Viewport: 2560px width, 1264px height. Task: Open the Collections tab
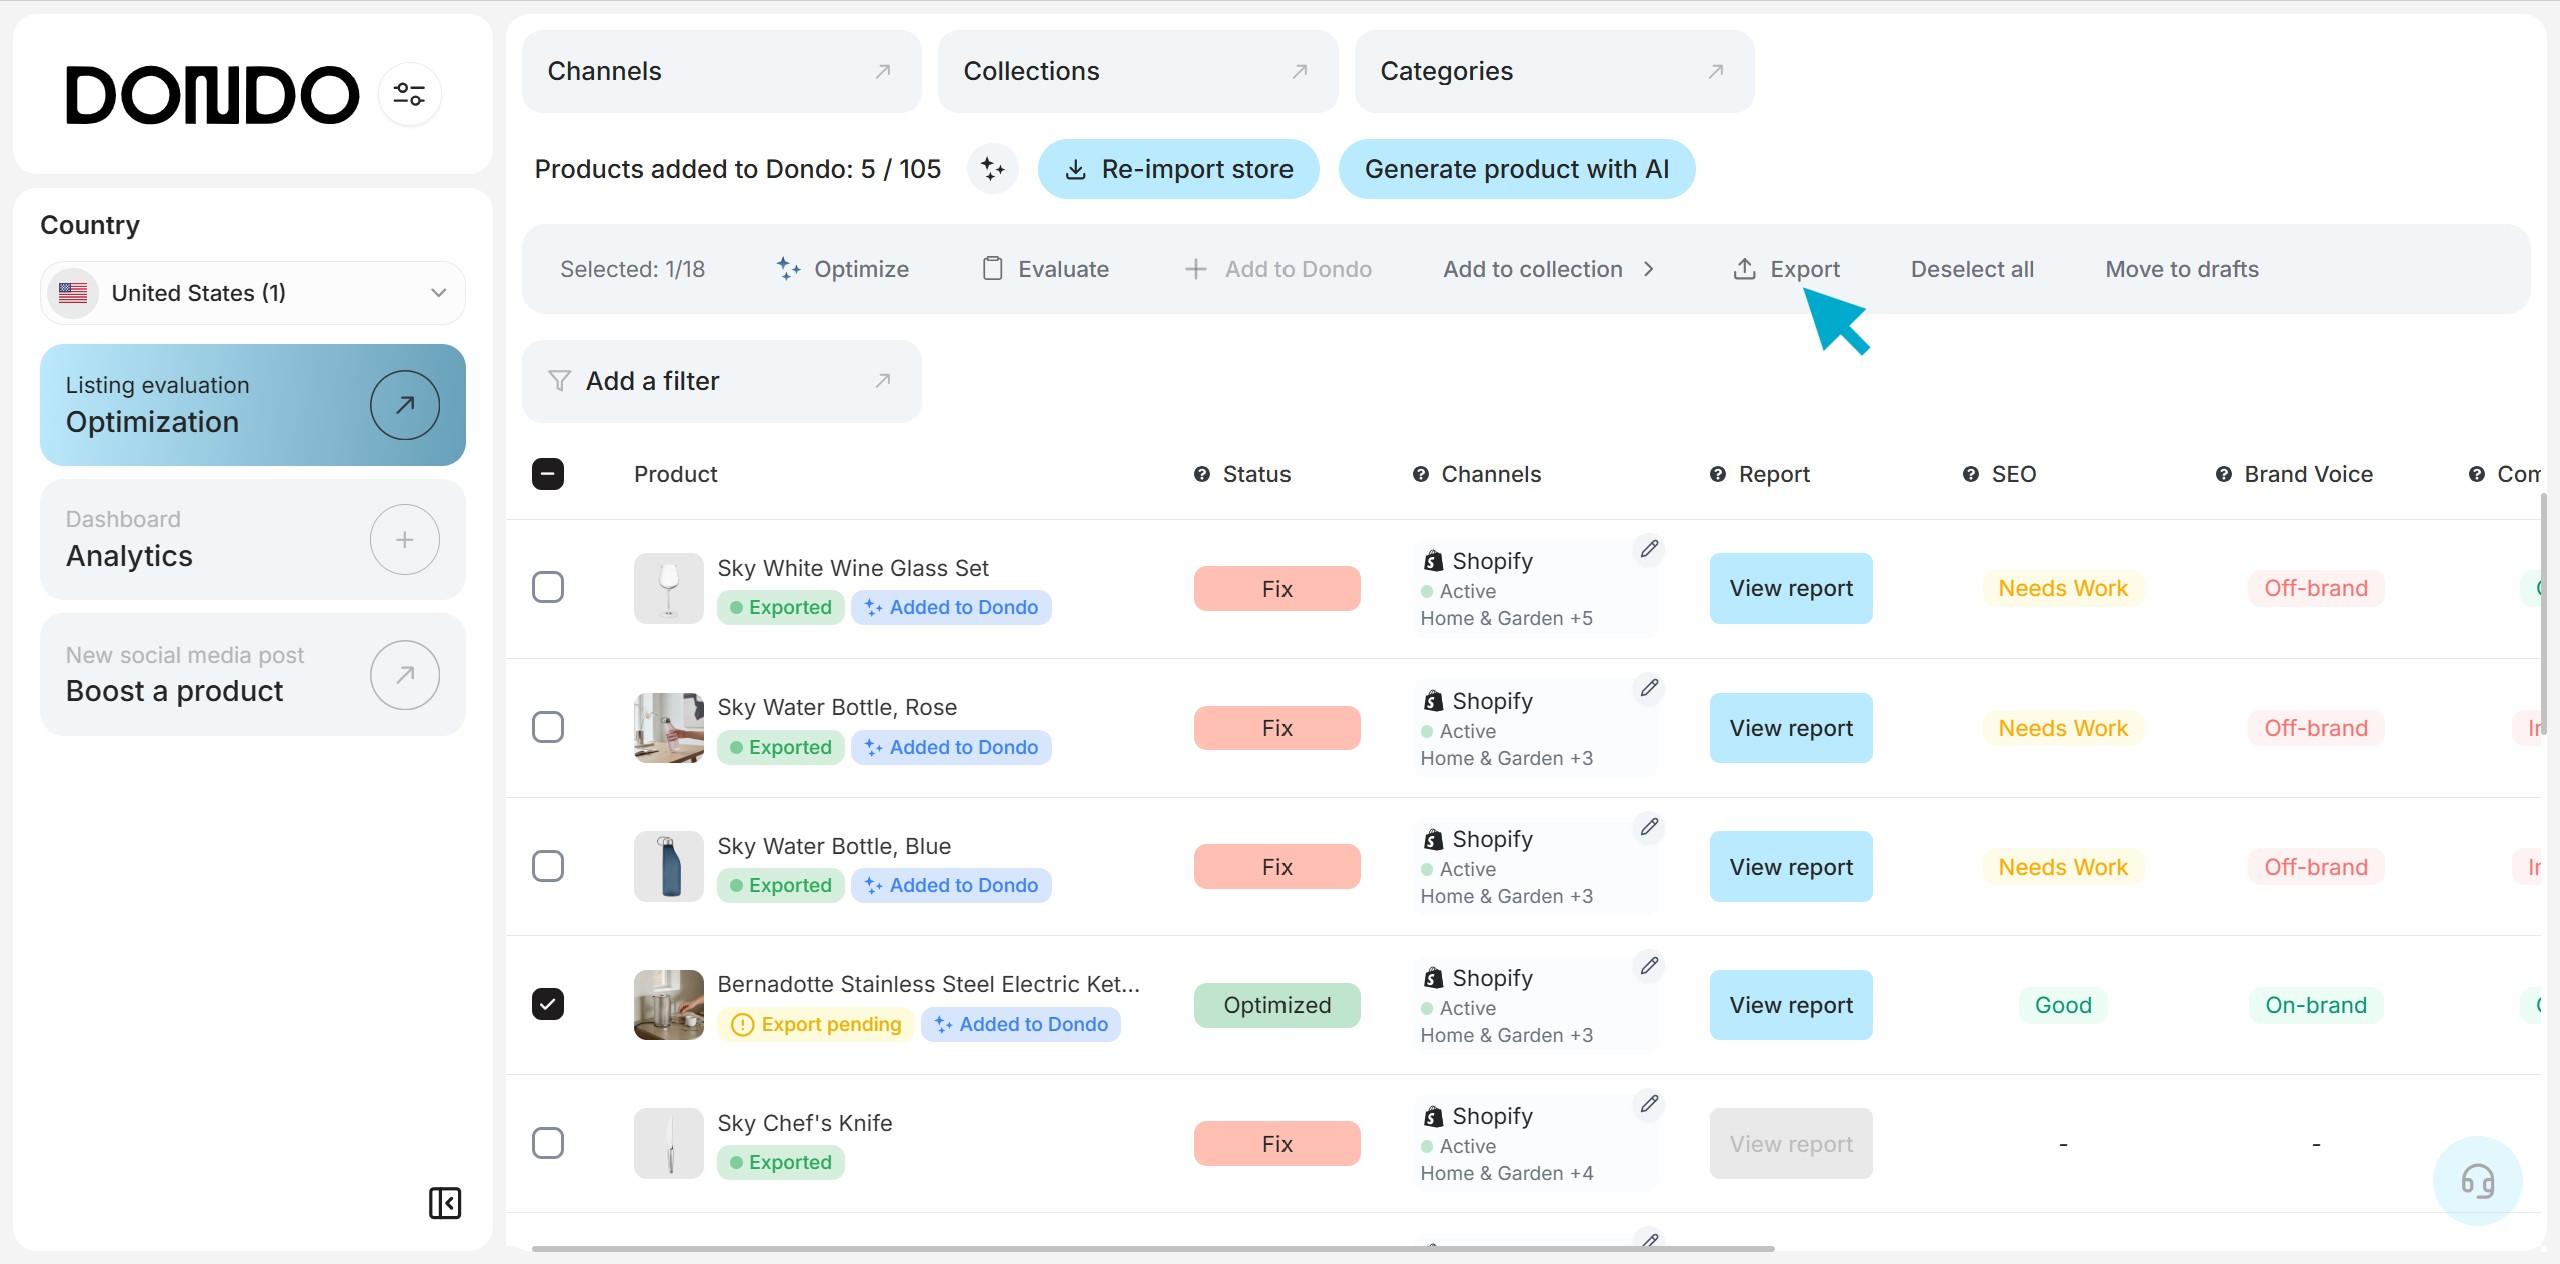1137,71
